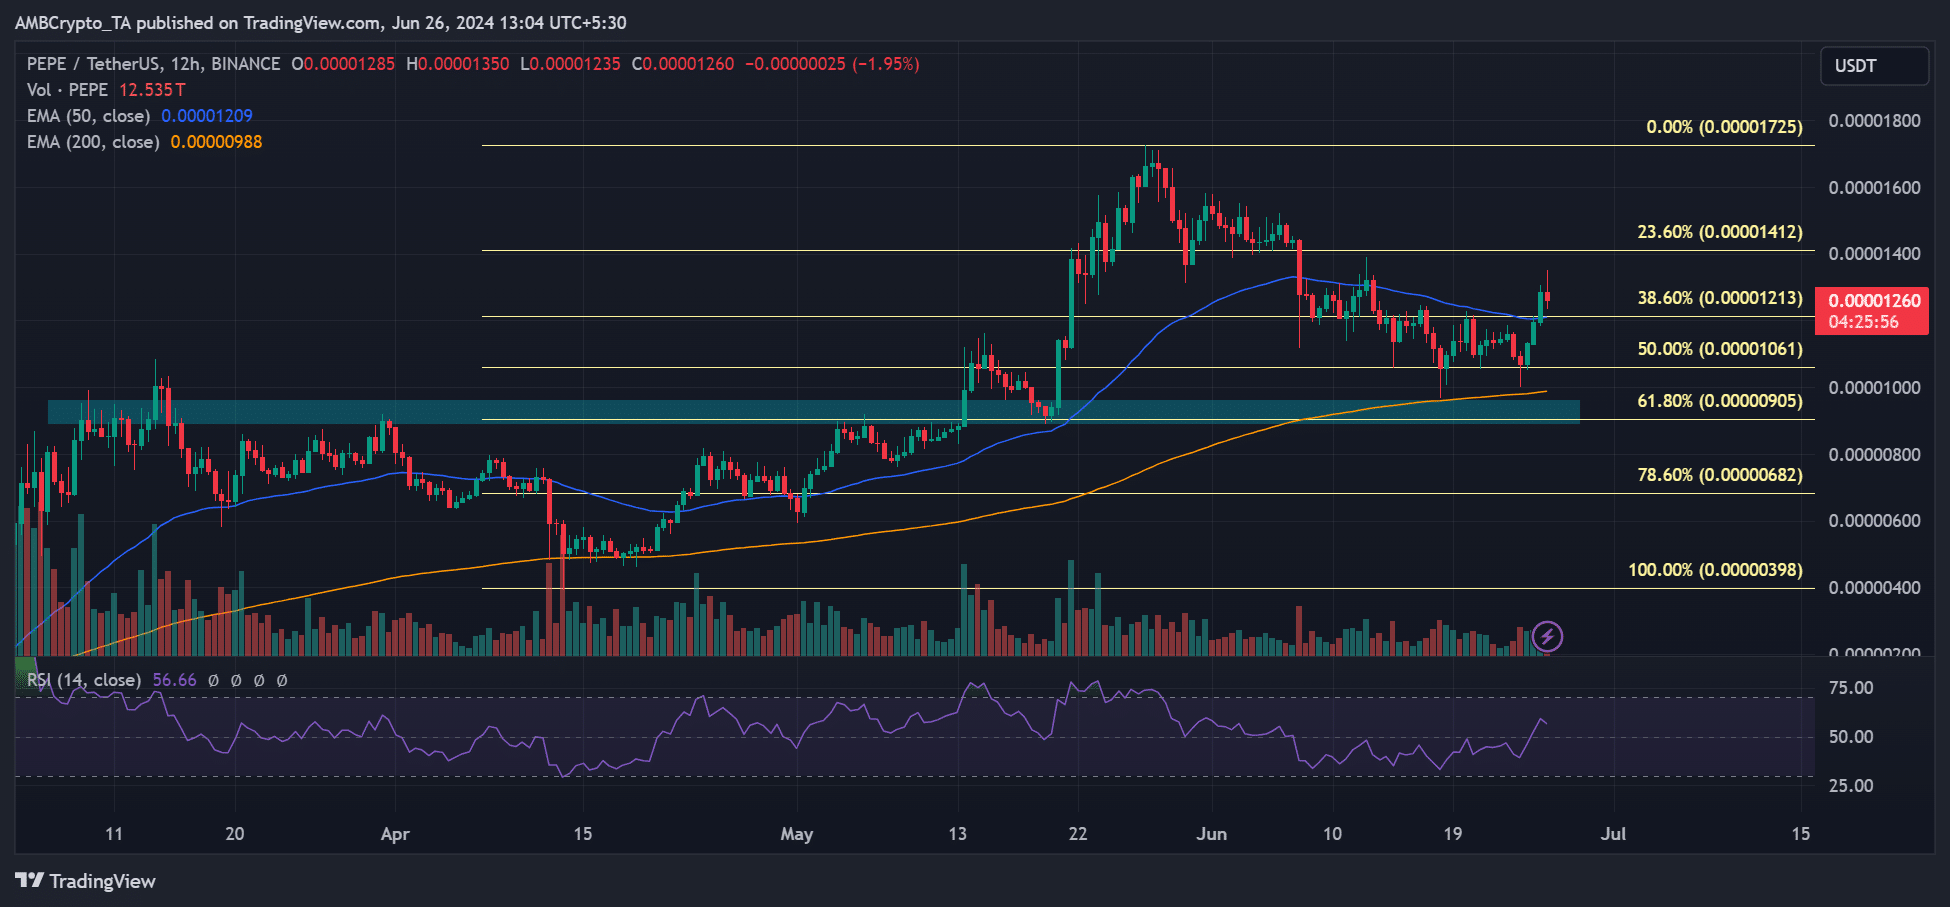Click the 19 date on time axis
This screenshot has width=1950, height=907.
coord(1453,834)
